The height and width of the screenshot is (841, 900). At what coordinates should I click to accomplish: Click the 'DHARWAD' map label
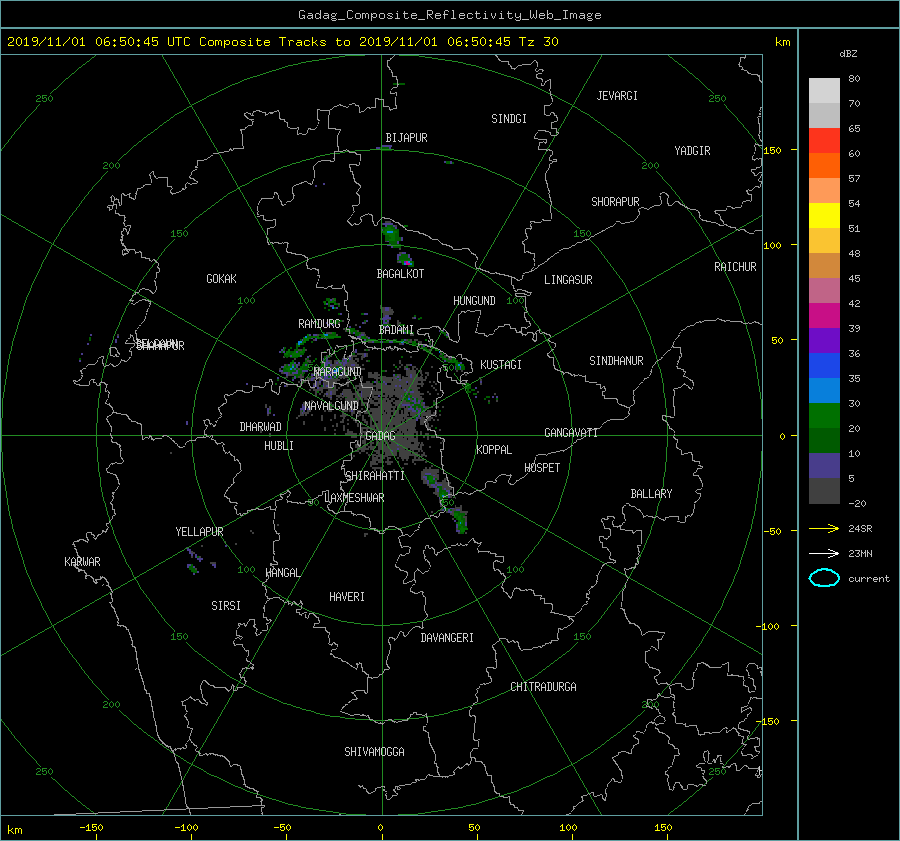pos(260,427)
